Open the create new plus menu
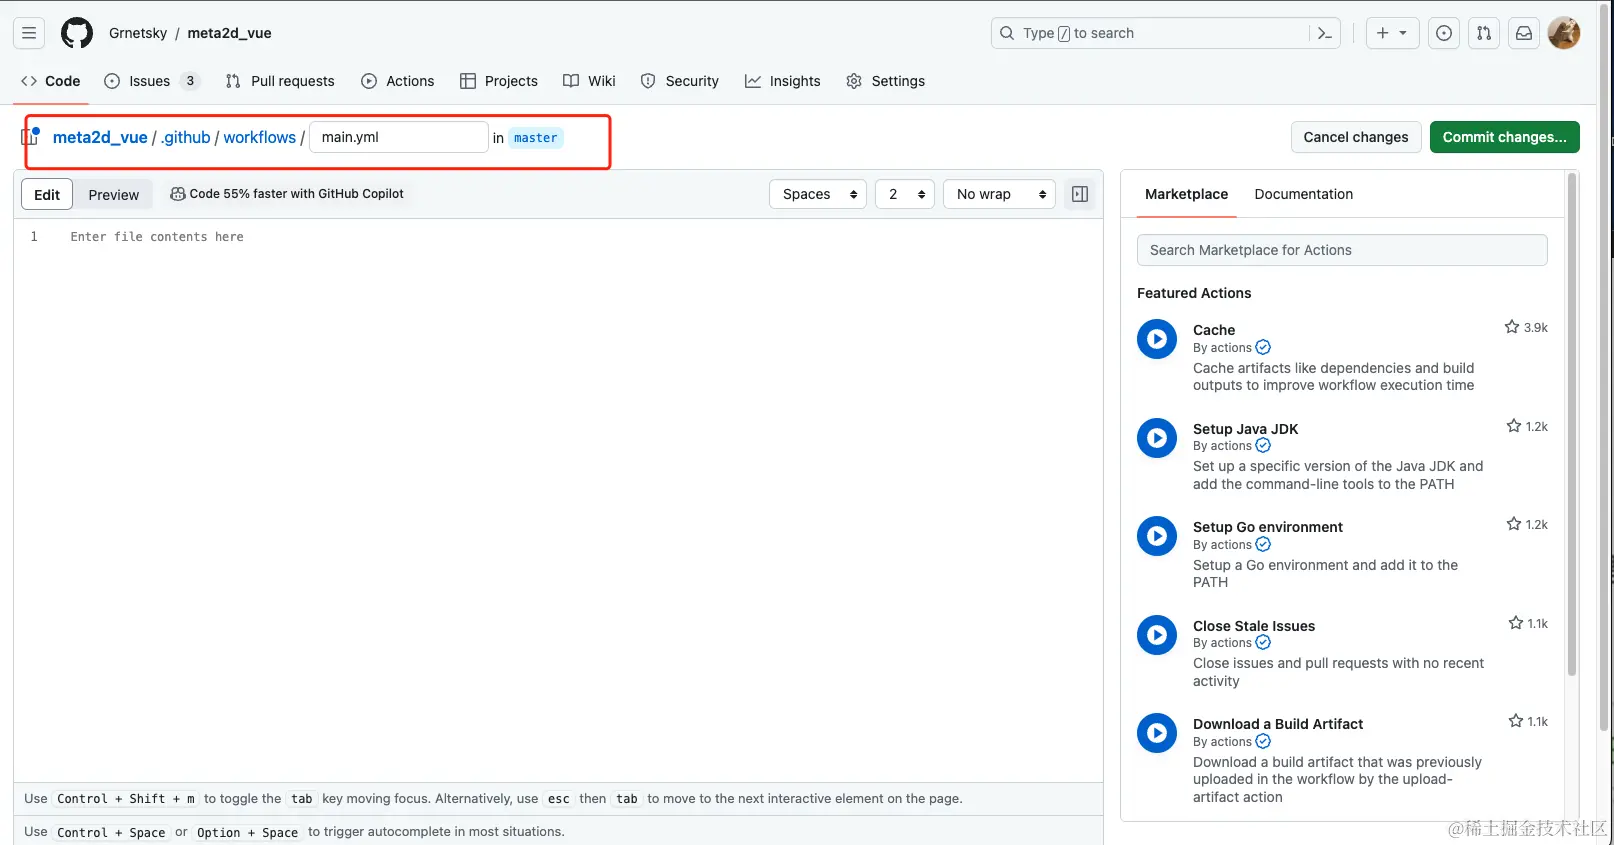 (x=1392, y=33)
